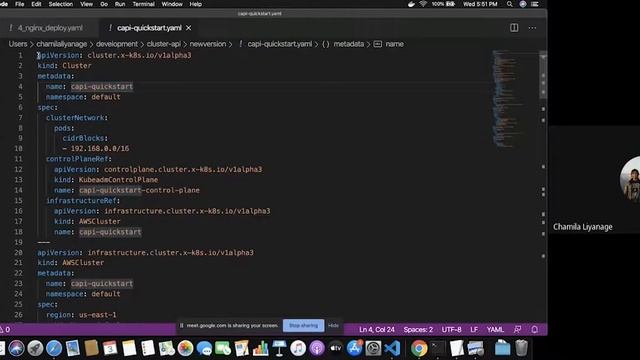Click line 26 region us-east-1 text
Image resolution: width=640 pixels, height=360 pixels.
pos(81,315)
